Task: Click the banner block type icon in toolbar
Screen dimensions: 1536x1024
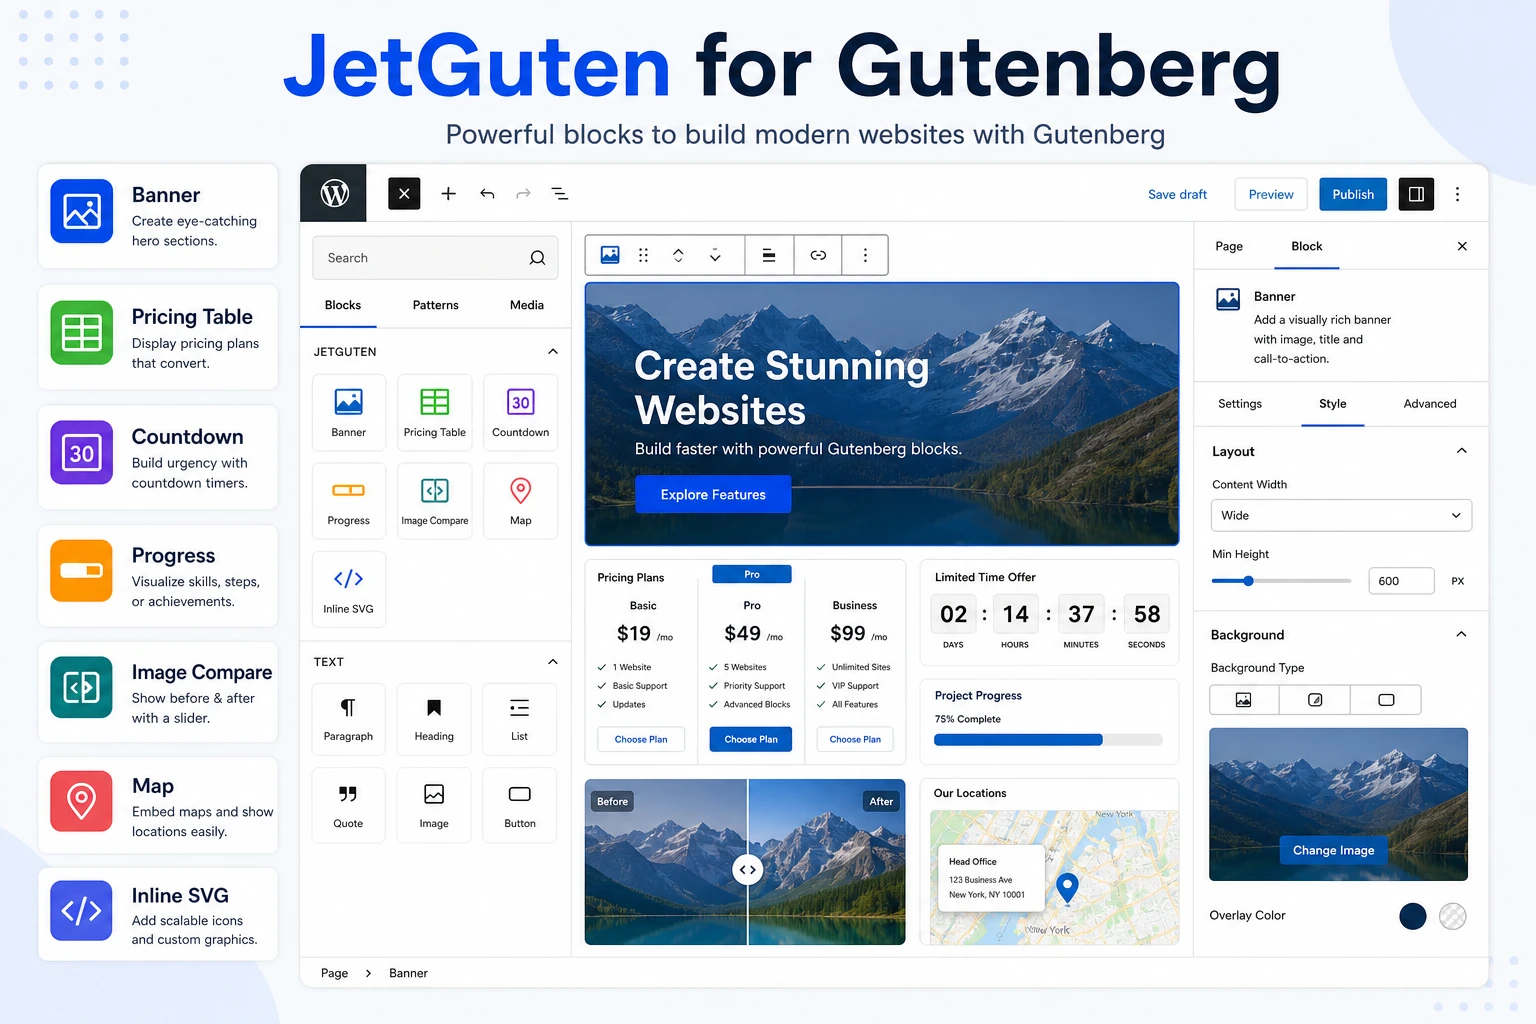Action: click(x=610, y=255)
